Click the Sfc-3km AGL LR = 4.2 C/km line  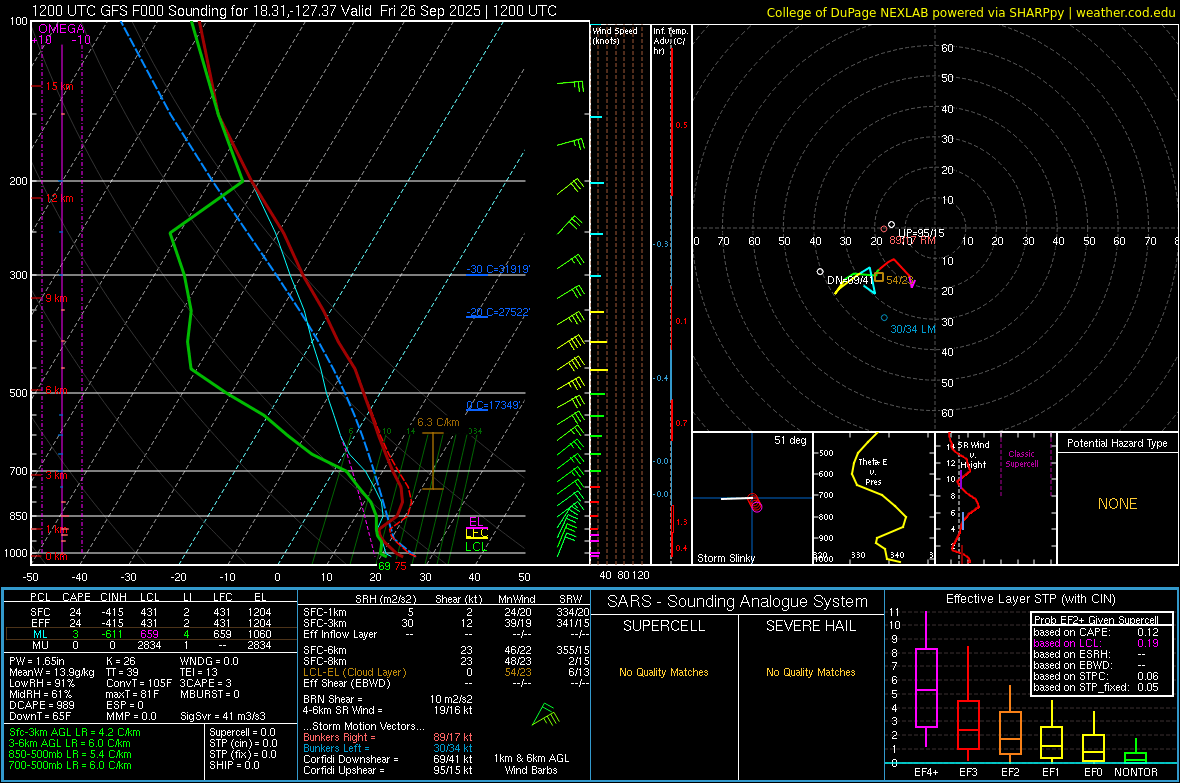[75, 732]
